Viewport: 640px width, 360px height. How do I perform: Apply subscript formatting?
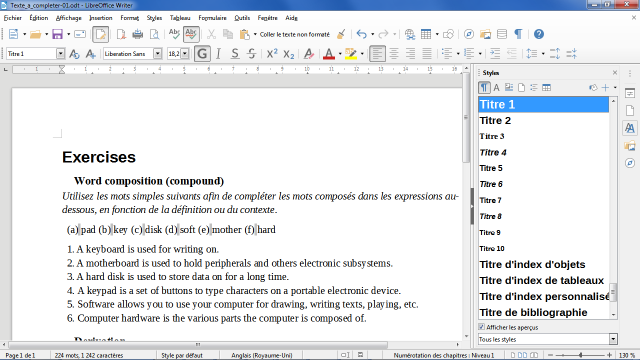[289, 54]
